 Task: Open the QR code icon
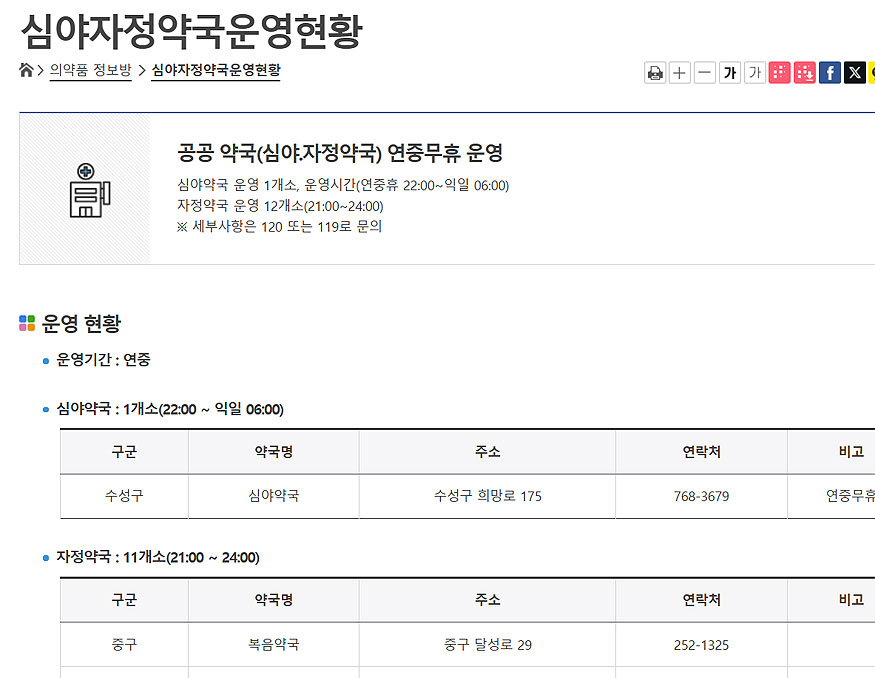(780, 72)
